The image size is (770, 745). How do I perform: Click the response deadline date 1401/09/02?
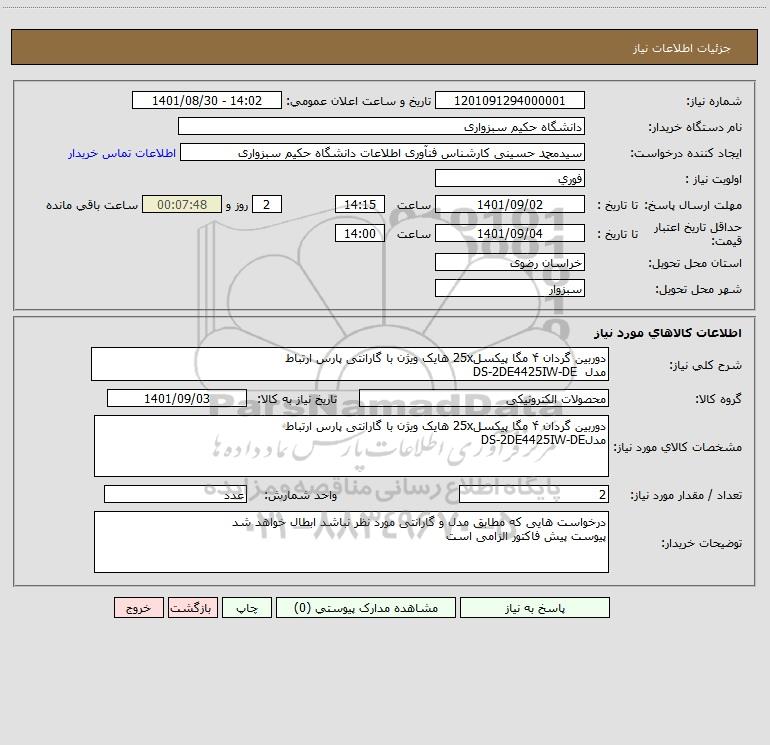click(x=510, y=204)
